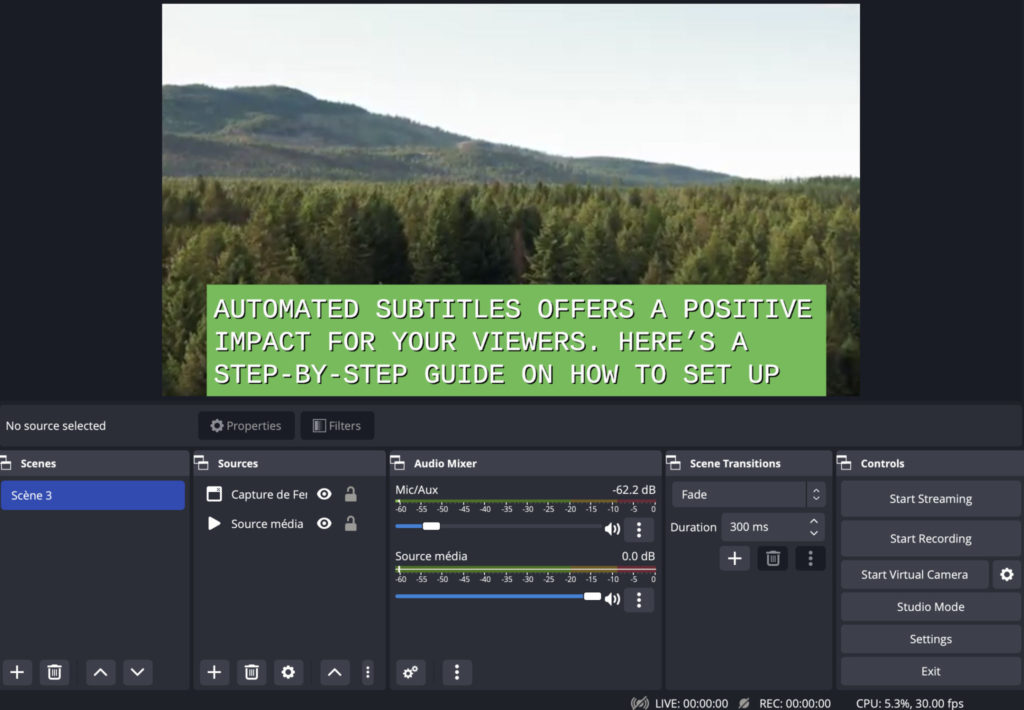This screenshot has height=710, width=1024.
Task: Click the Start Streaming button
Action: [930, 498]
